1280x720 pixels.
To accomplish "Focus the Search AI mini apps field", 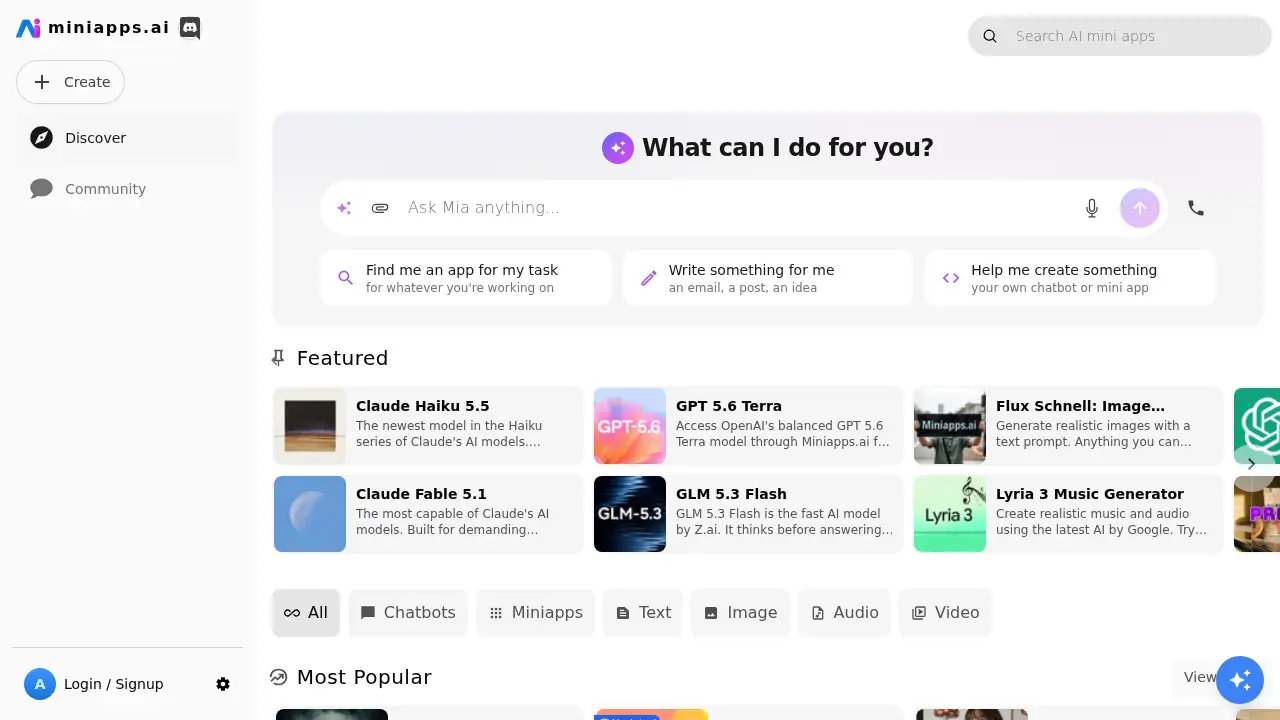I will coord(1120,36).
